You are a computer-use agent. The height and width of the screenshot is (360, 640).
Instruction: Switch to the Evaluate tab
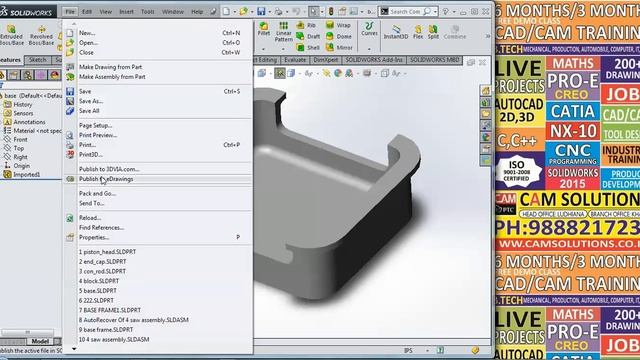coord(295,60)
